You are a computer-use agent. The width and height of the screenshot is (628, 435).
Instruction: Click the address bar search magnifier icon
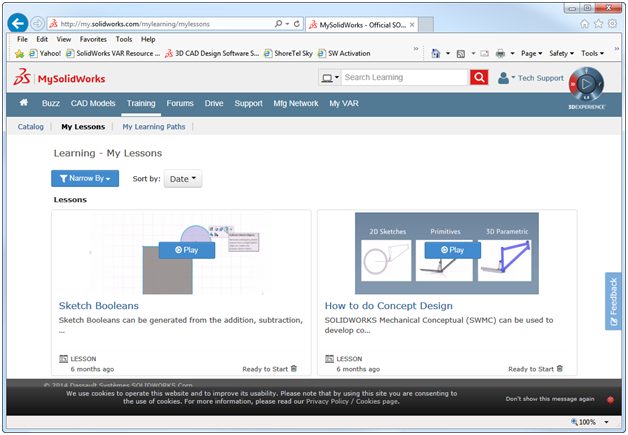click(x=278, y=24)
